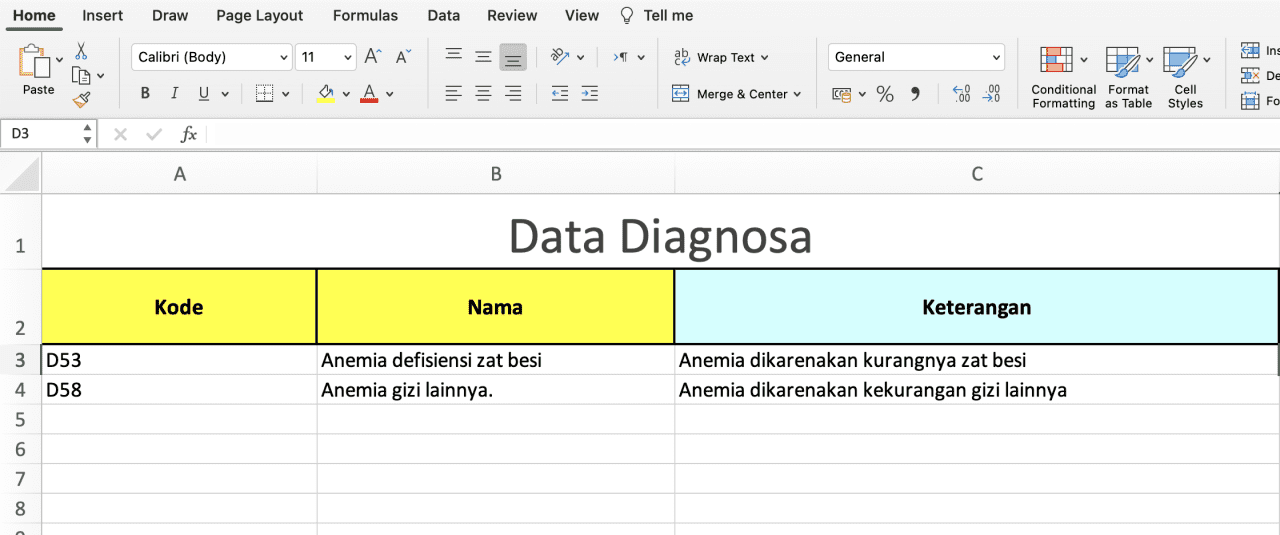Toggle Italic formatting
Screen dimensions: 1280x535
point(174,93)
